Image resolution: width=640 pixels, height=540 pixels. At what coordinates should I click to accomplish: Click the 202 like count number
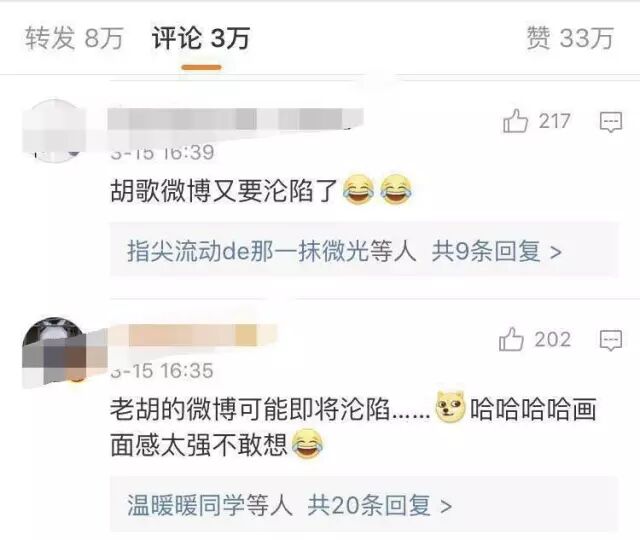tap(553, 340)
